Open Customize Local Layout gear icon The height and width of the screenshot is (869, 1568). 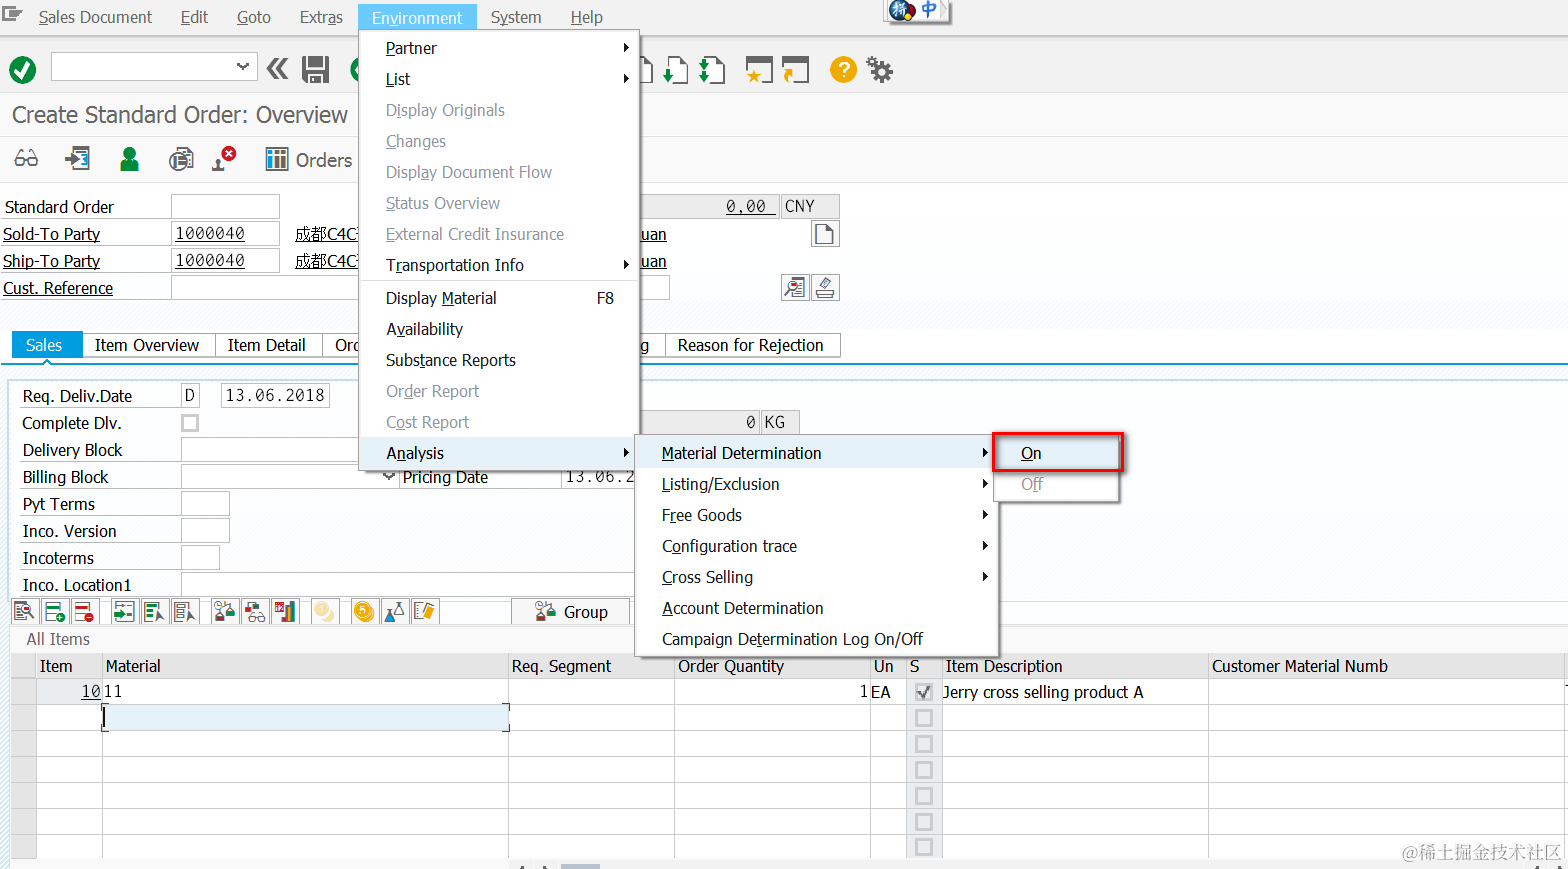pyautogui.click(x=880, y=69)
